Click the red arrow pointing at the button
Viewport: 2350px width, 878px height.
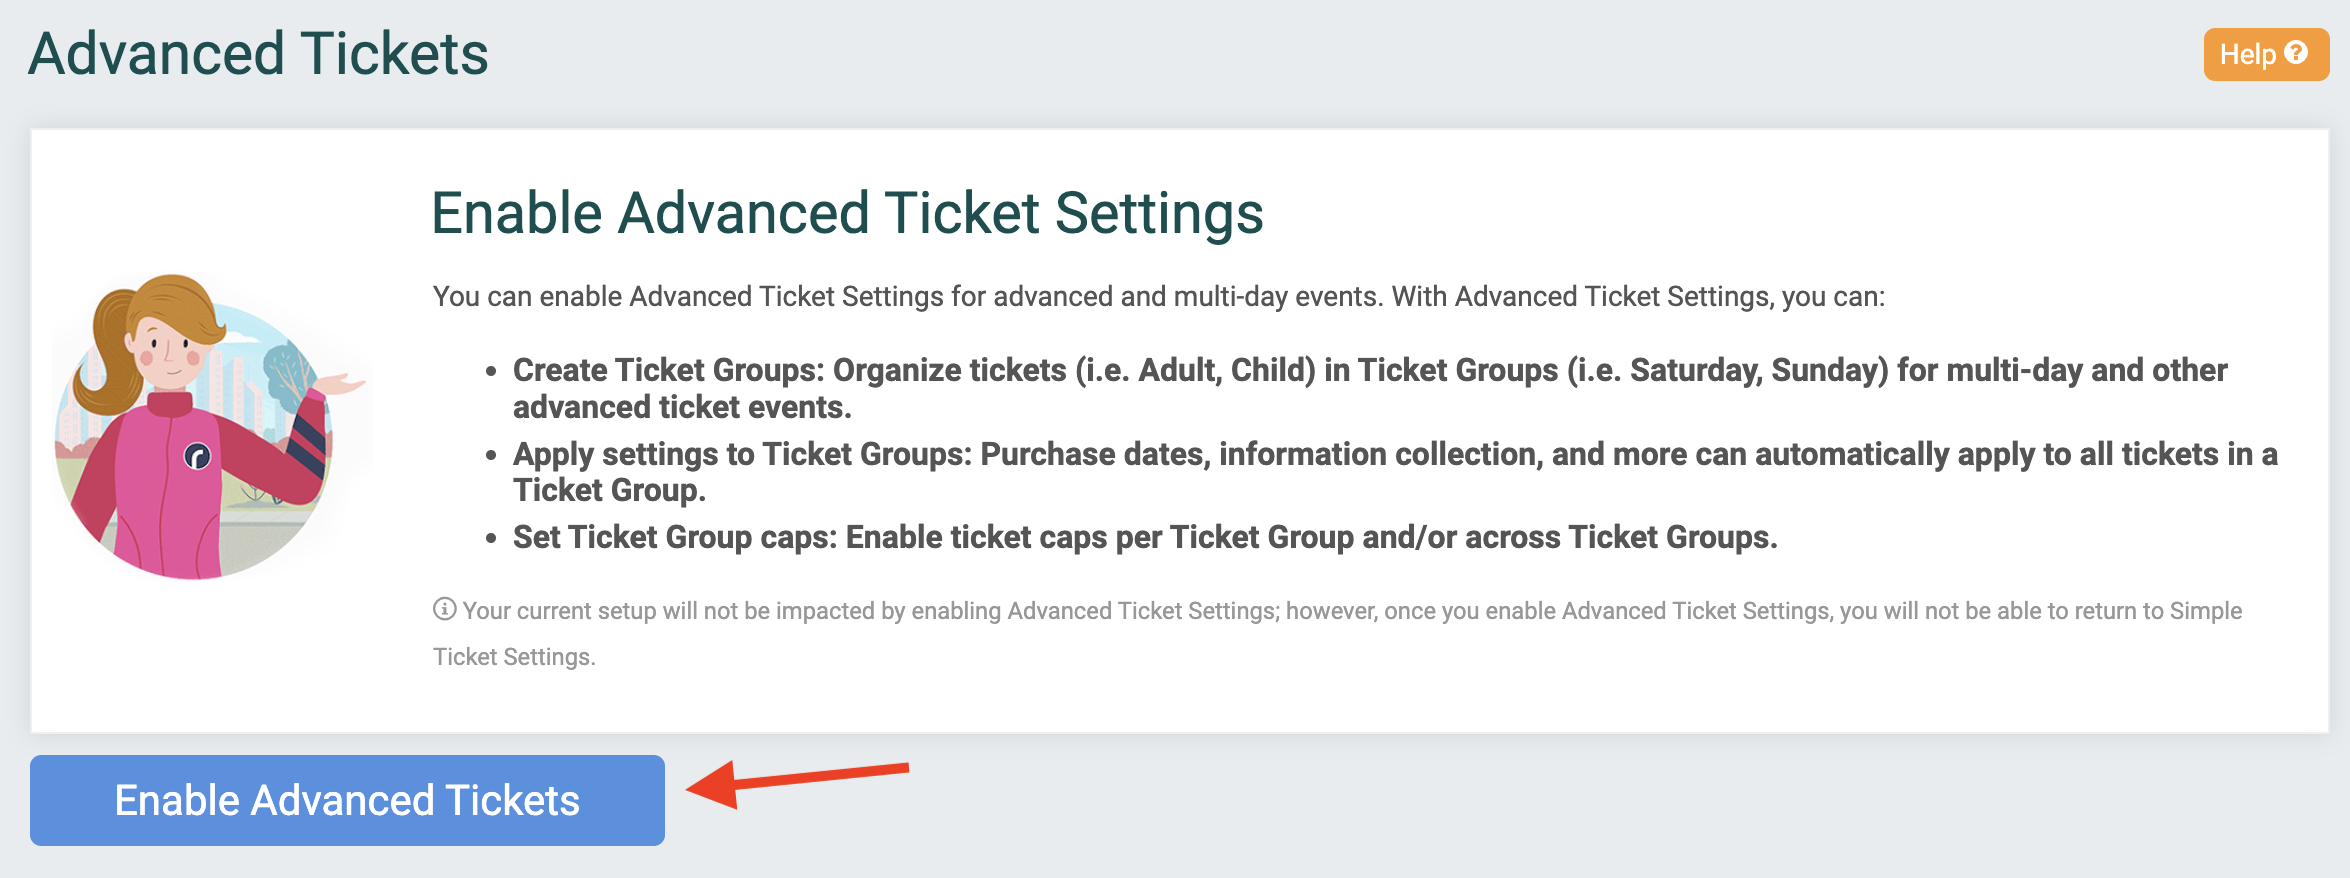(800, 785)
